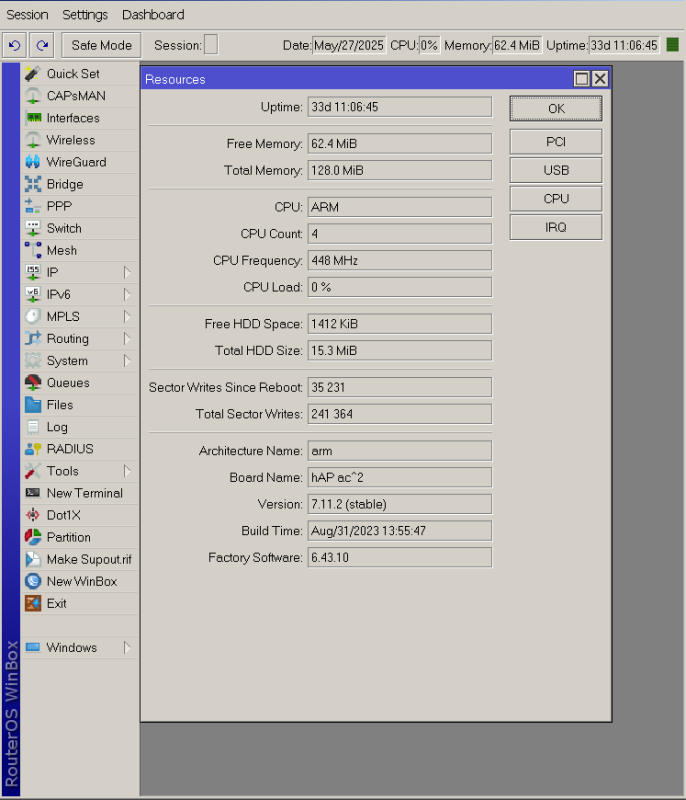Click the Undo arrow toolbar button
Screen dimensions: 686x800
[15, 45]
